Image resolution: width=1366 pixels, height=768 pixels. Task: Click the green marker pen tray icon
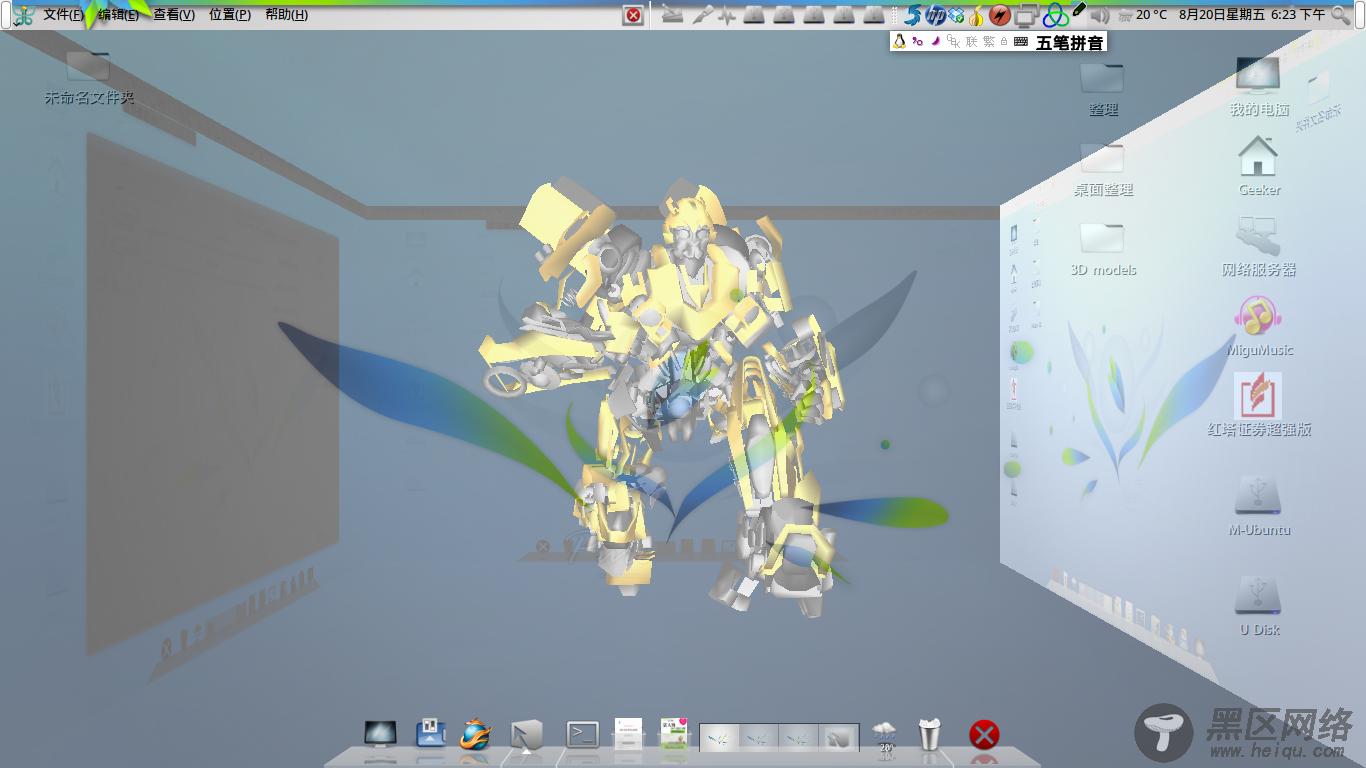point(1078,9)
